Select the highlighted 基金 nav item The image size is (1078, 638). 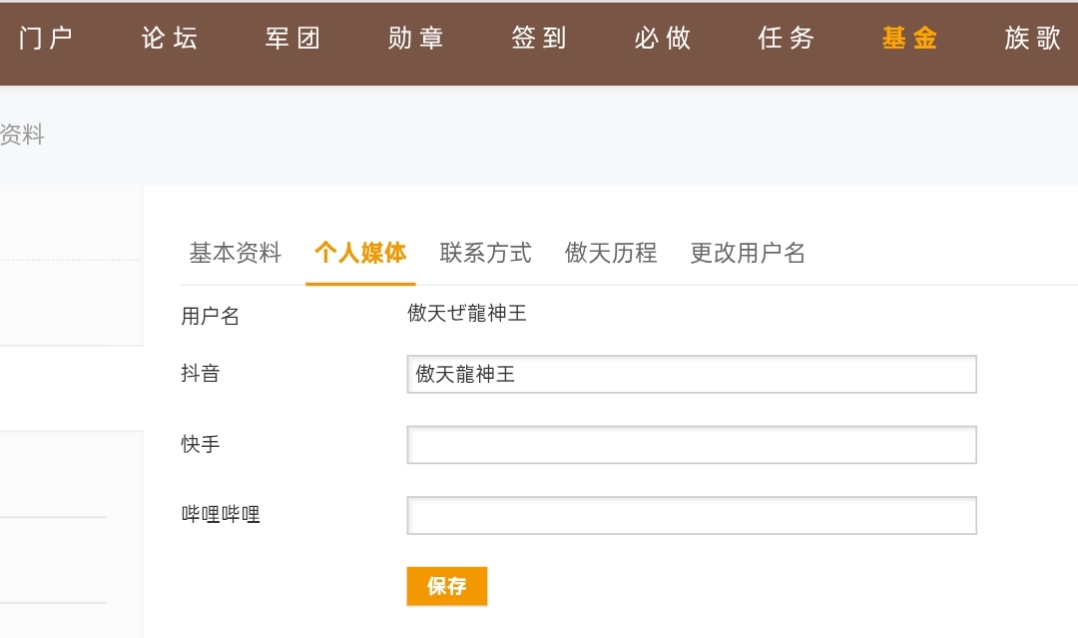pos(909,39)
